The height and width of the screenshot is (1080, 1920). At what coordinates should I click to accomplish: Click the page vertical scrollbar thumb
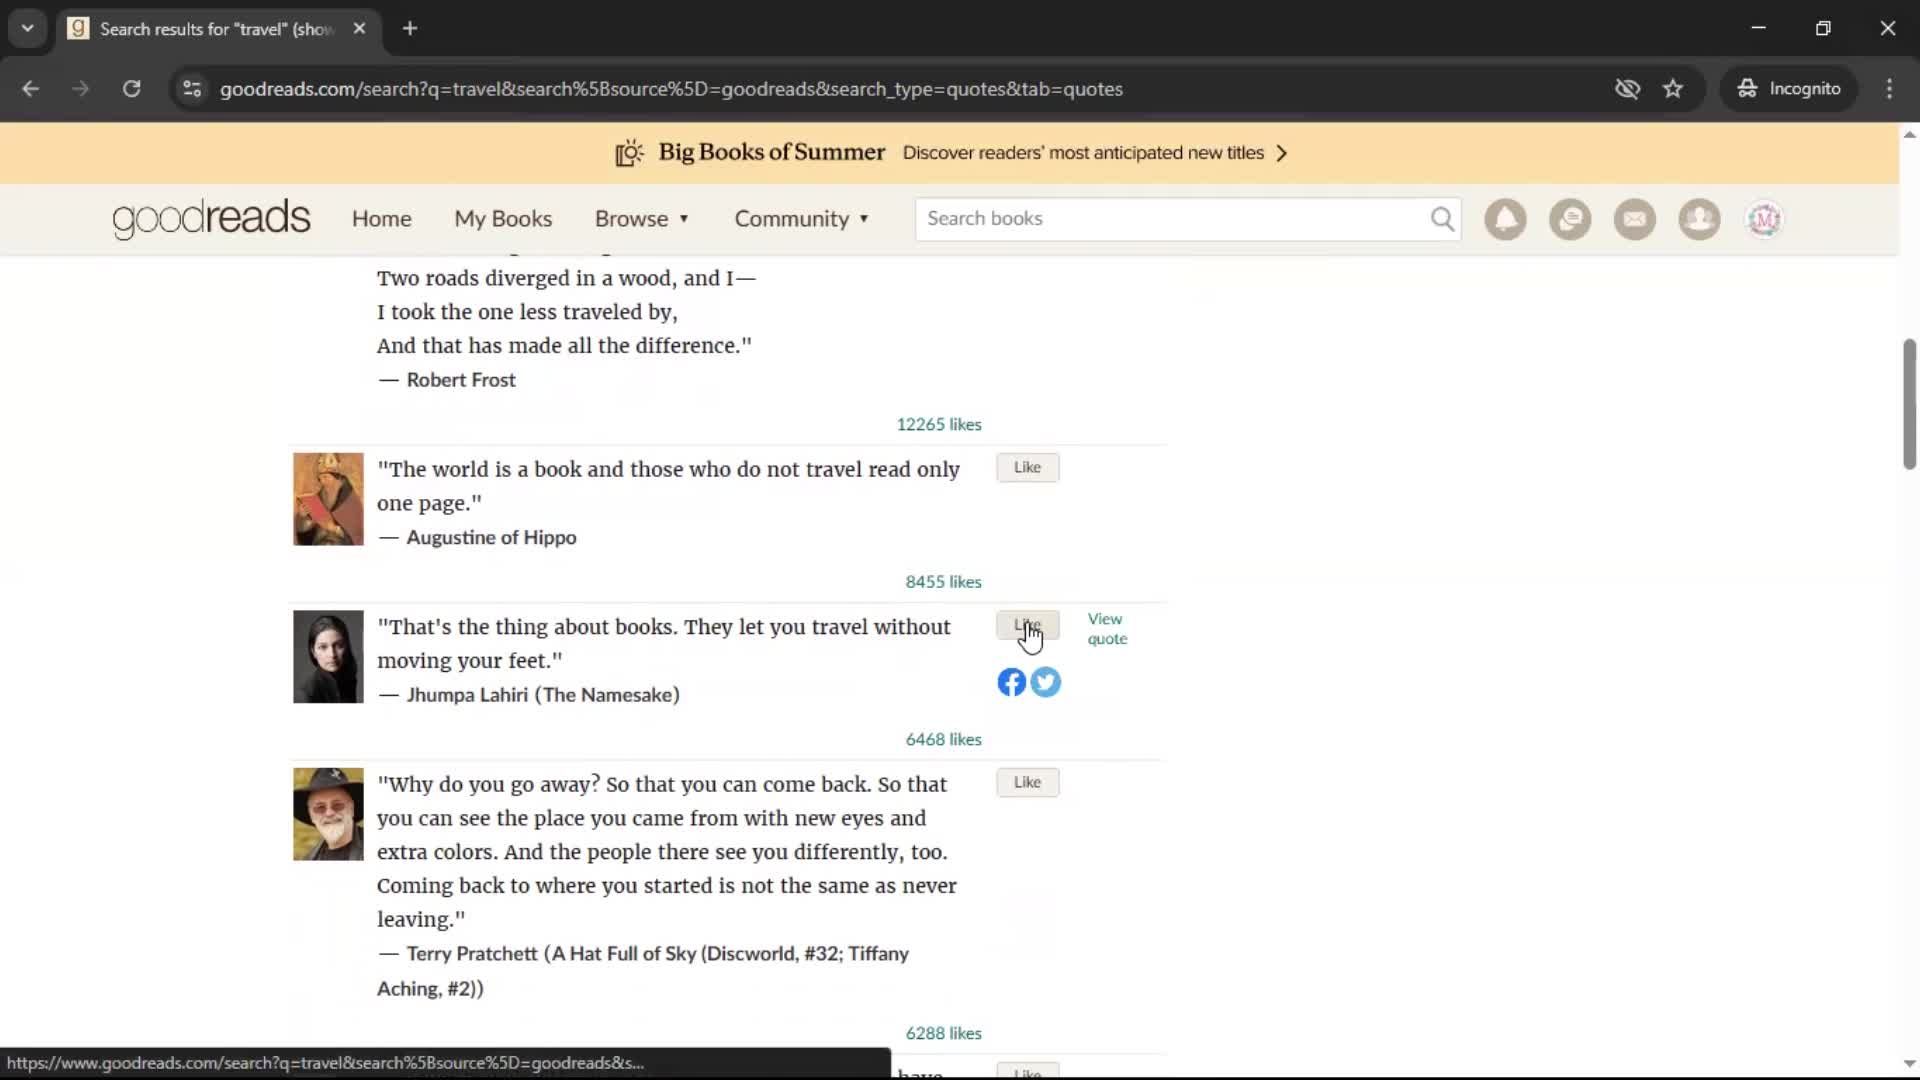(1909, 404)
